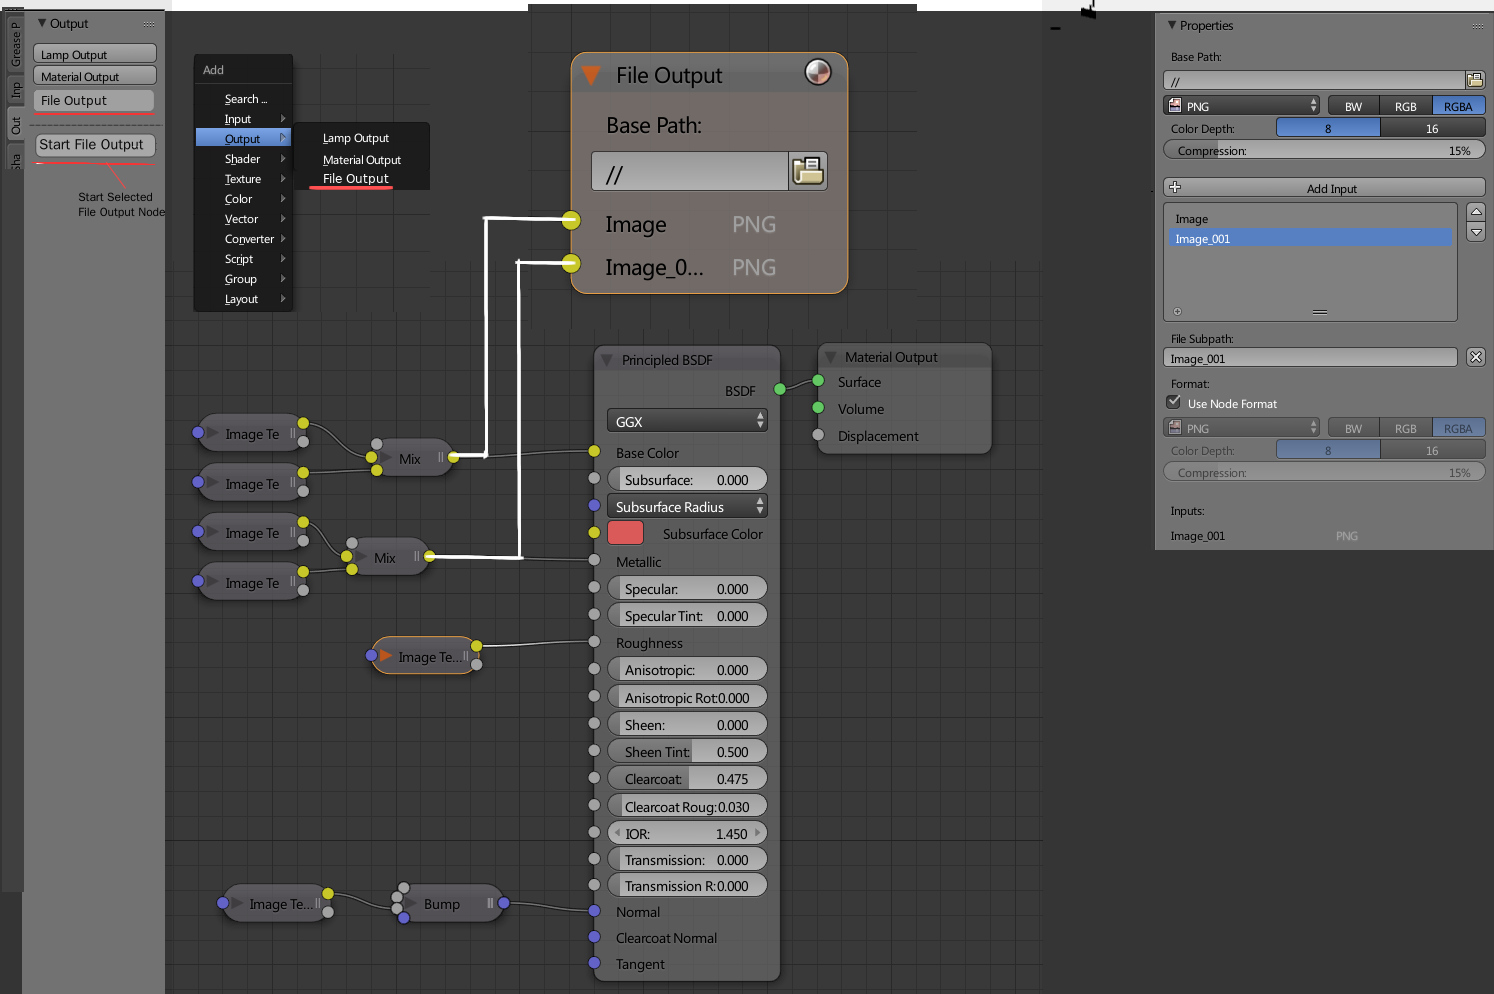Click the Displacement socket on Material Output node

pyautogui.click(x=818, y=435)
